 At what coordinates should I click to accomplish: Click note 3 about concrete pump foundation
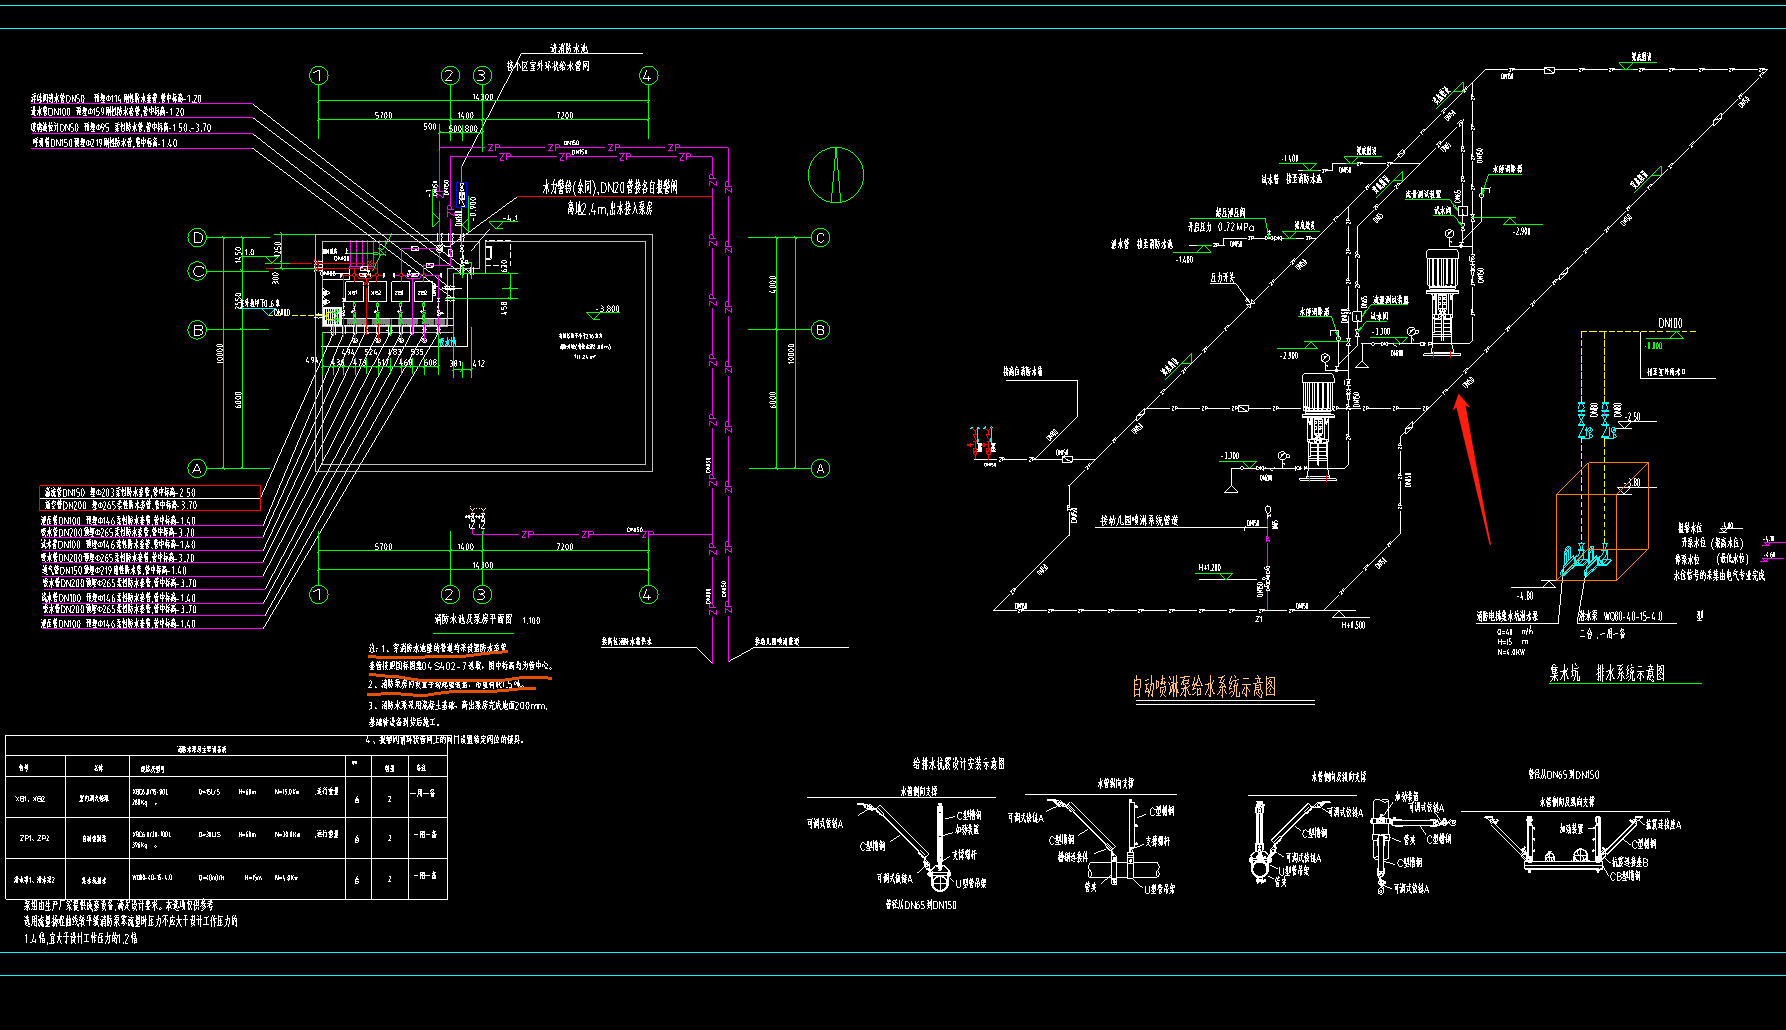[x=458, y=713]
